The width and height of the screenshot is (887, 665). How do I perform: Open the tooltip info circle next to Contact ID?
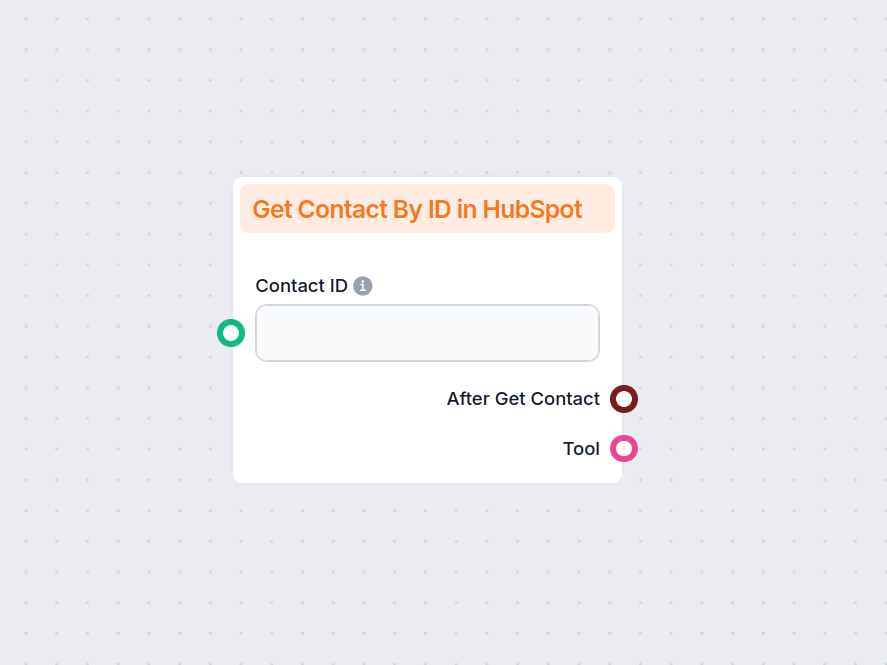(x=362, y=285)
